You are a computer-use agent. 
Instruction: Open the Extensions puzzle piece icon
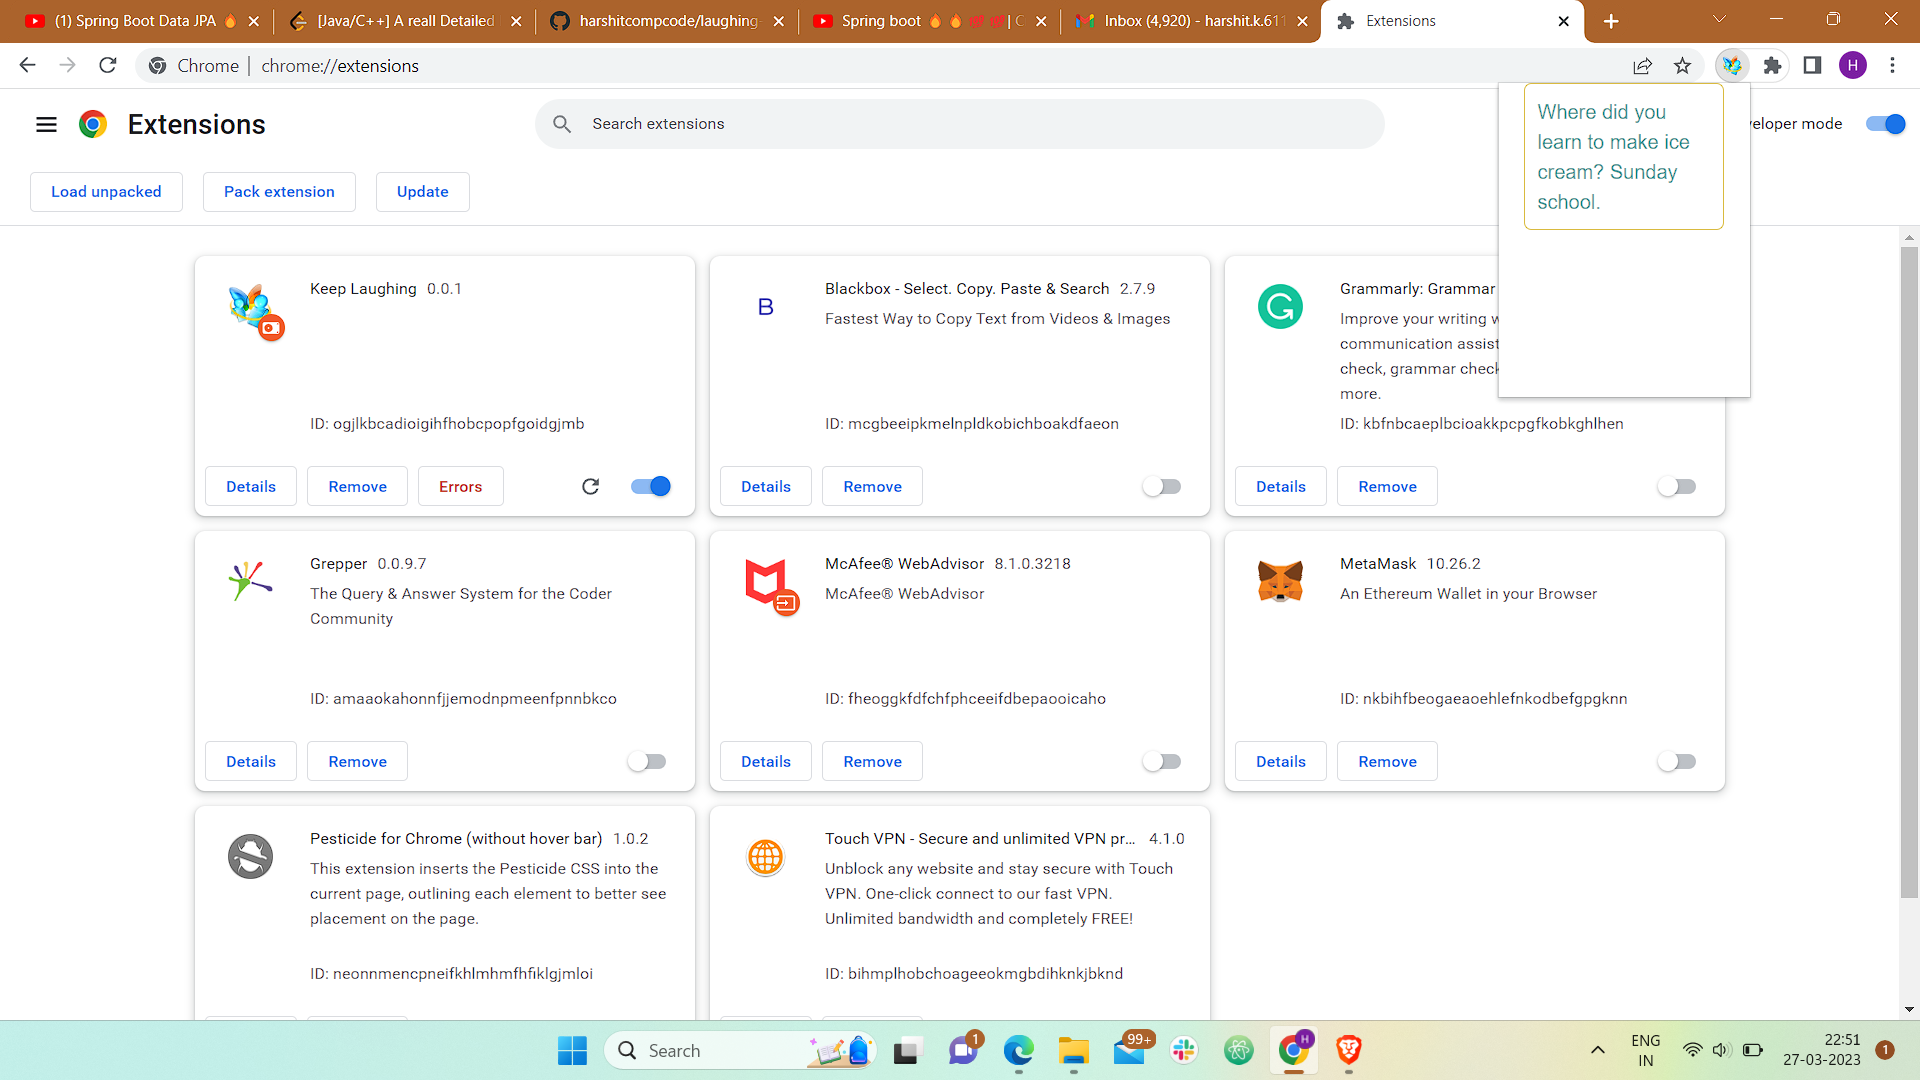(1772, 65)
